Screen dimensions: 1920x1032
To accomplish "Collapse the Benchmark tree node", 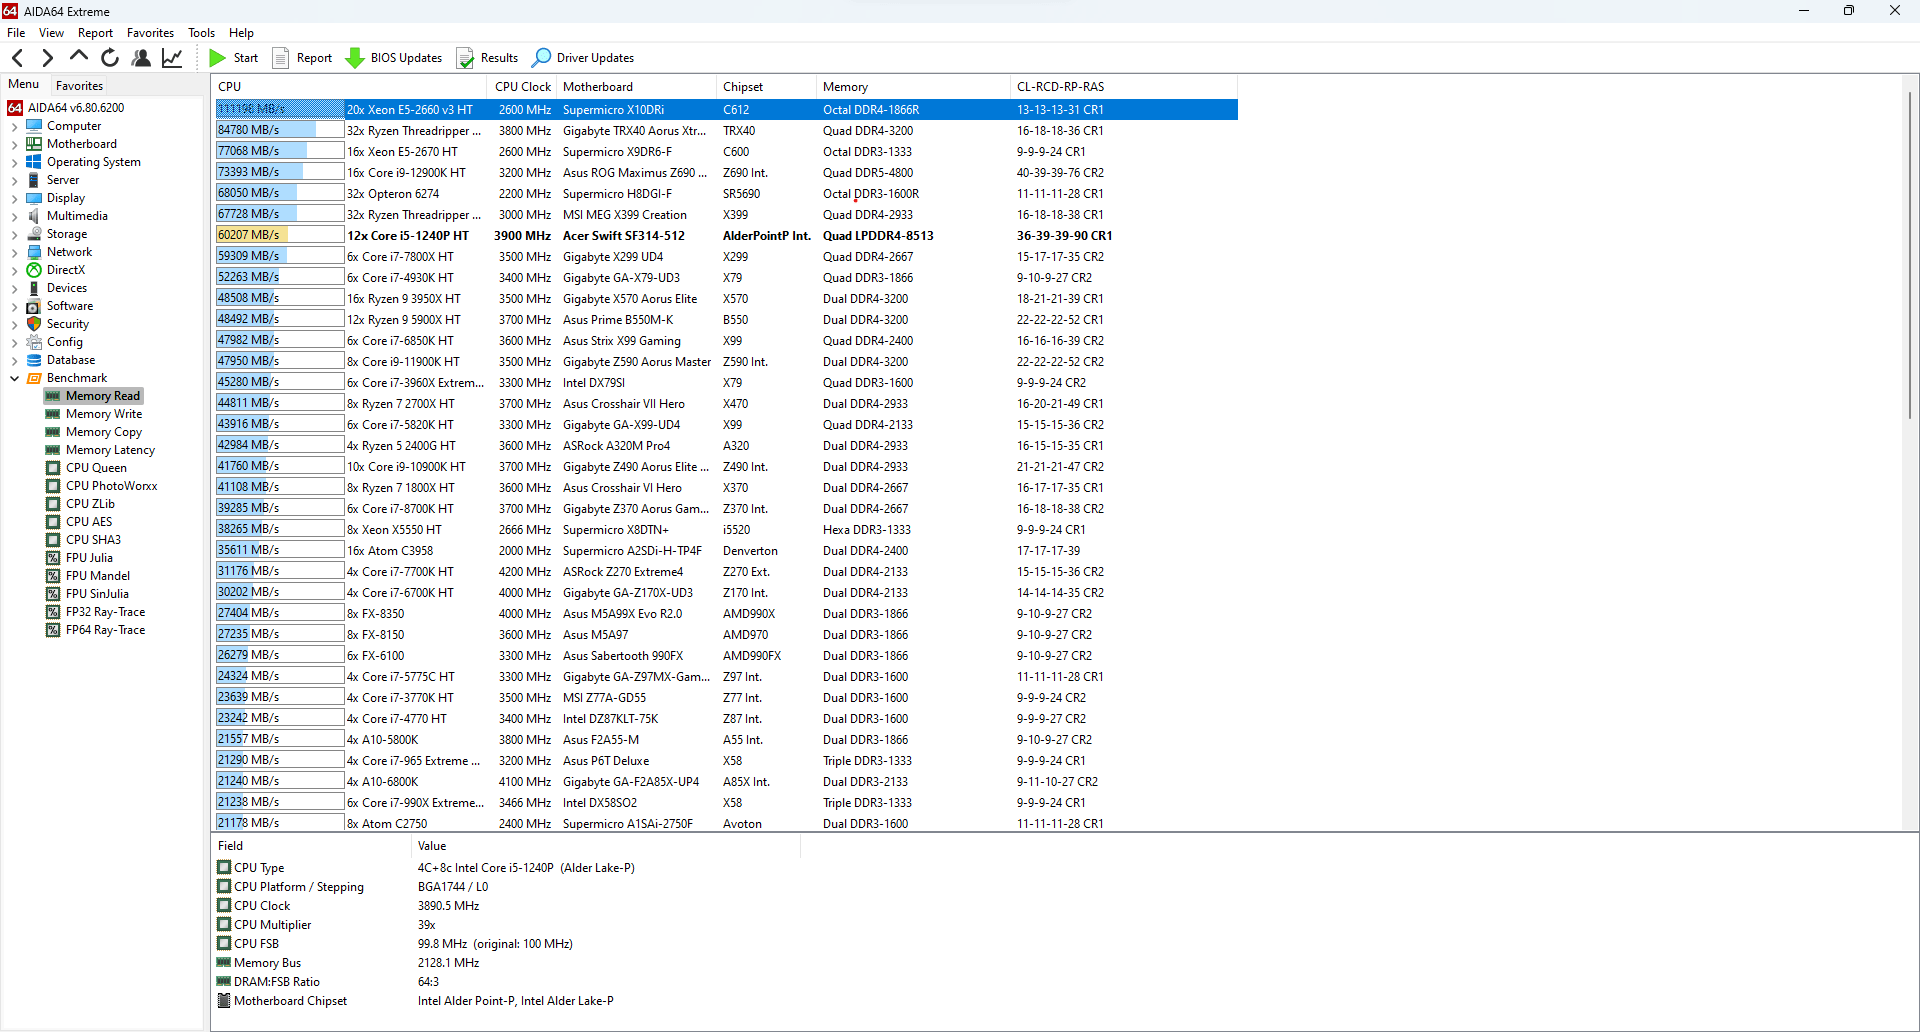I will coord(14,379).
